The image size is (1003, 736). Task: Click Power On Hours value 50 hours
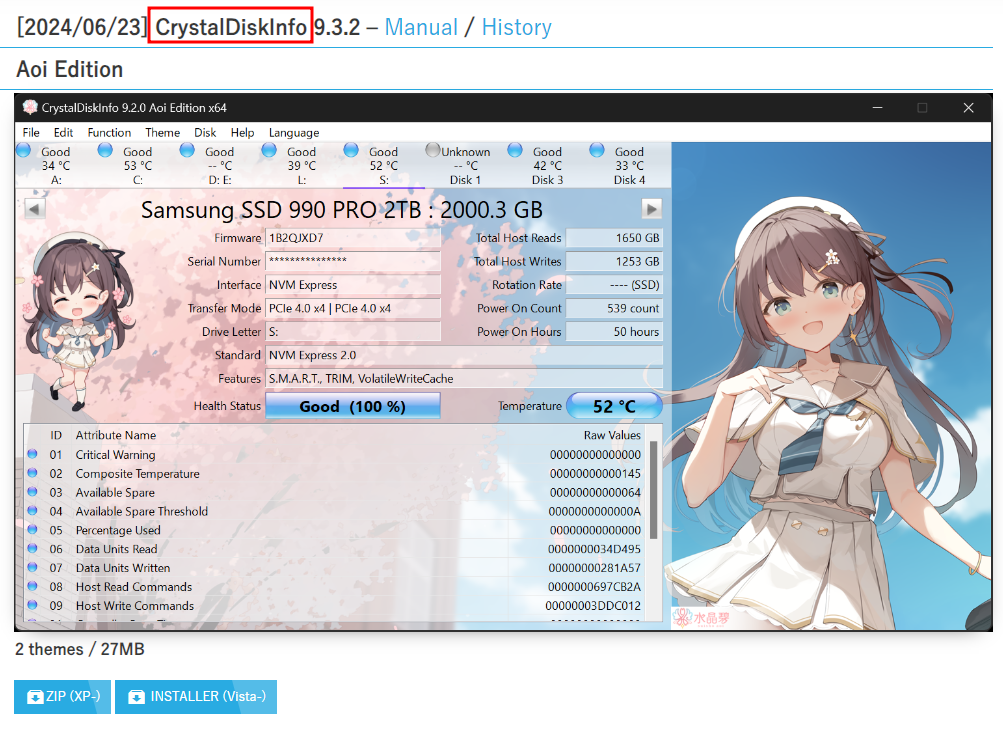[x=614, y=331]
